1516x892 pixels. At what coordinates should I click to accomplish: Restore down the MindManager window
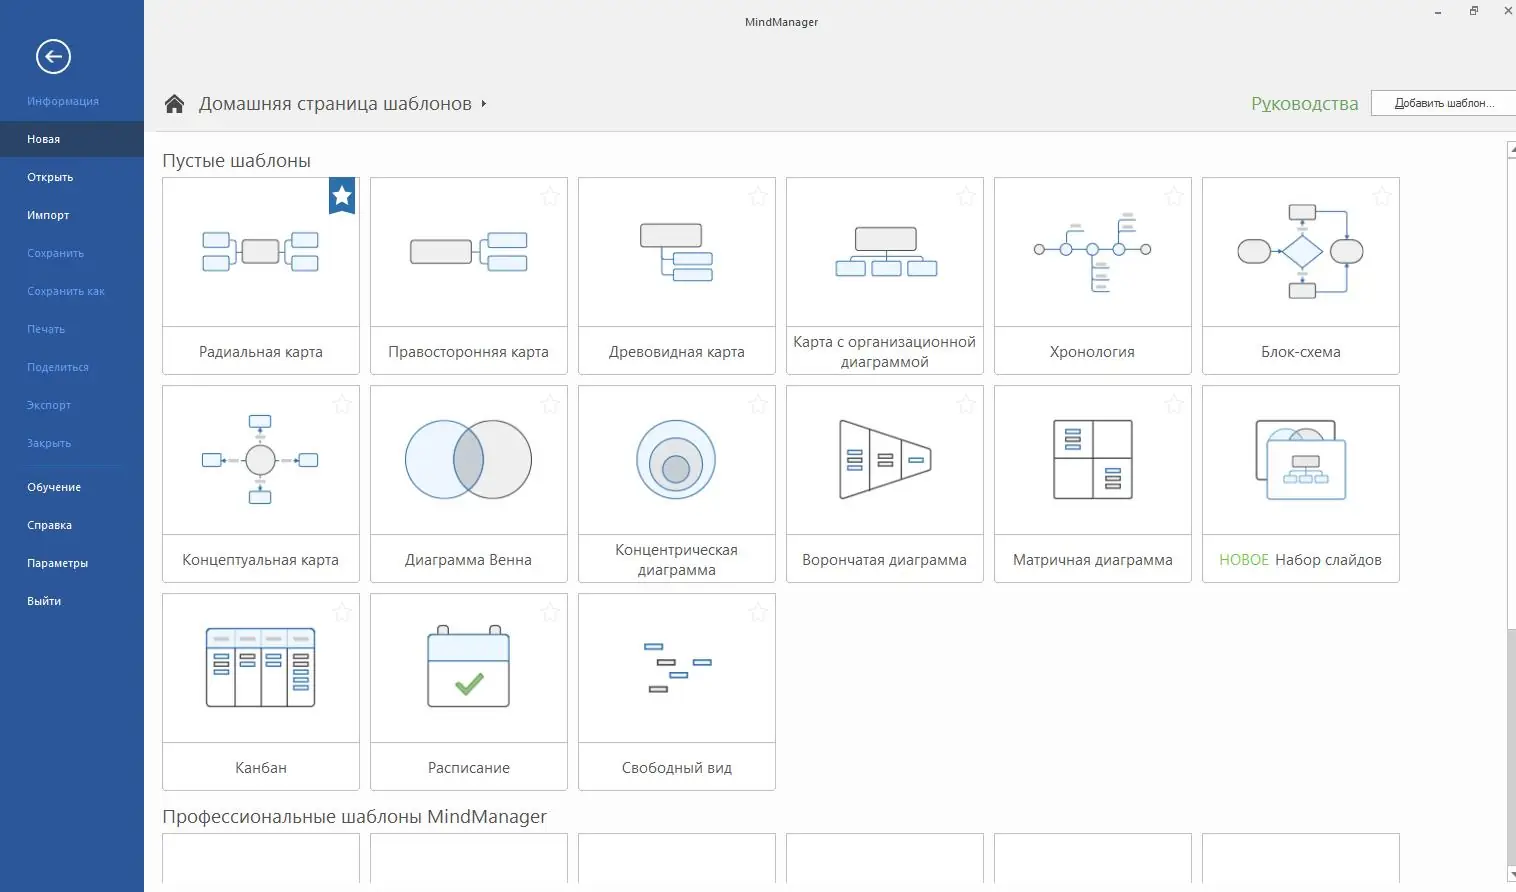click(1473, 11)
